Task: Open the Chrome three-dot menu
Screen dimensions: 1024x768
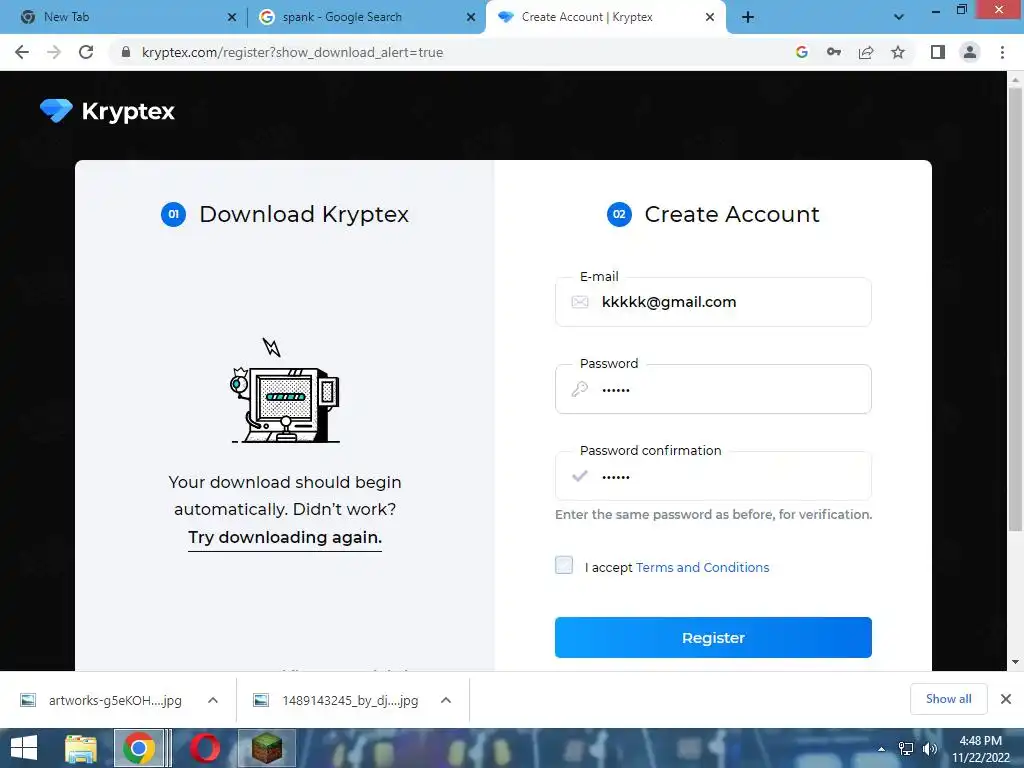Action: (1002, 52)
